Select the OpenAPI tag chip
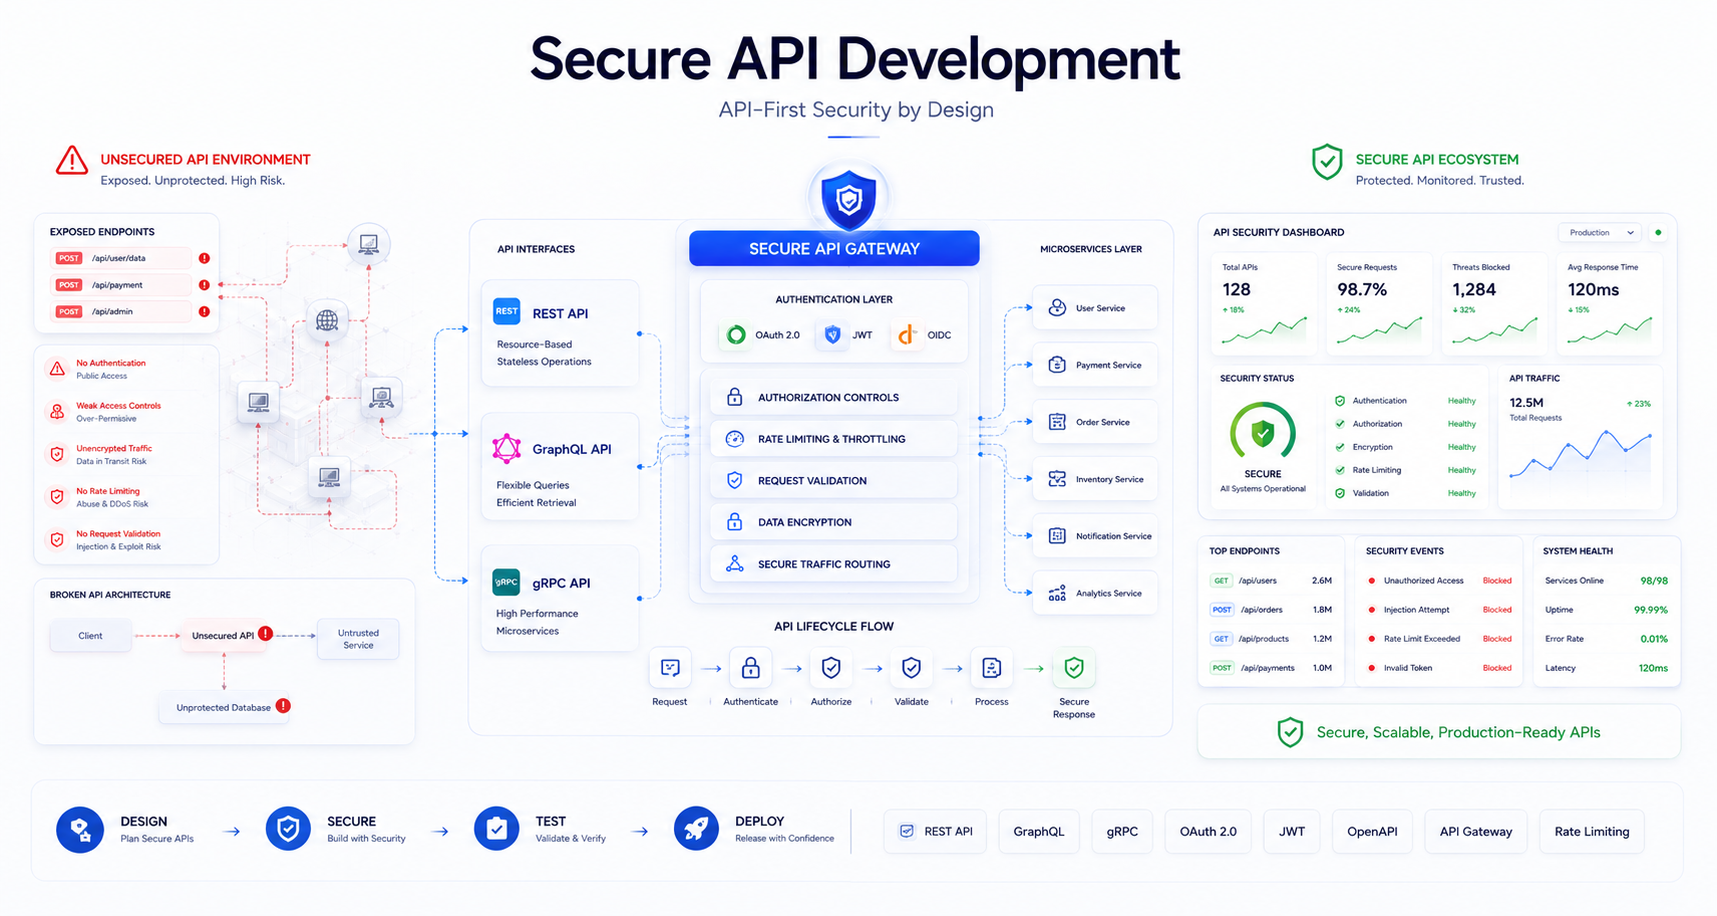 (1372, 831)
